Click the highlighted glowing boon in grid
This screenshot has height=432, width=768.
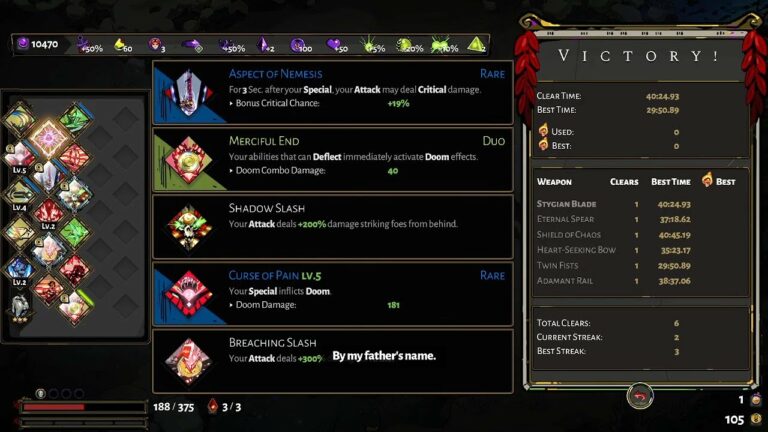[x=48, y=138]
